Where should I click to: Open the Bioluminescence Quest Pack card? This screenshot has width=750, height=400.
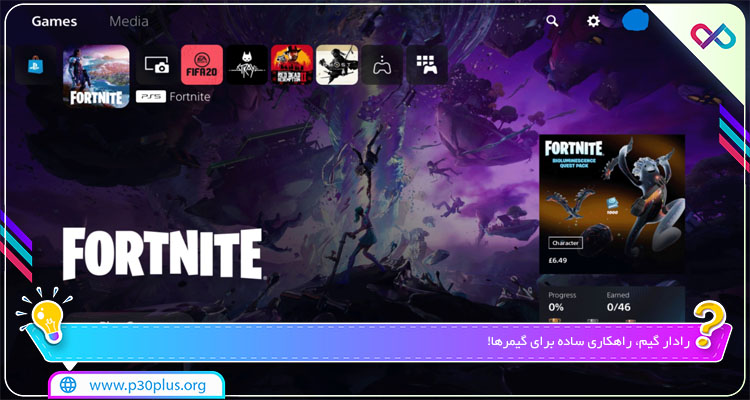click(612, 204)
